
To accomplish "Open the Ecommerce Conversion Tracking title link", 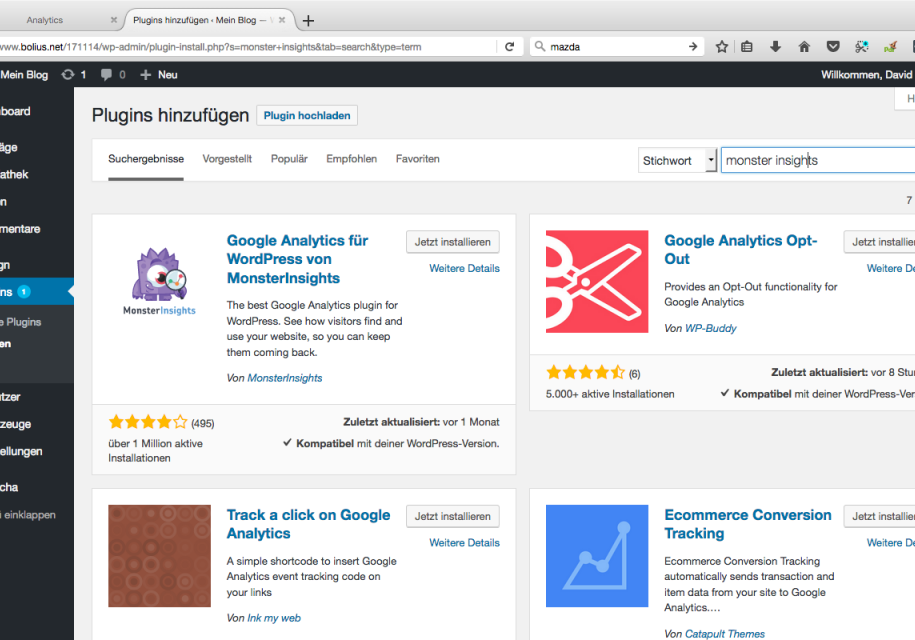I will pyautogui.click(x=748, y=524).
